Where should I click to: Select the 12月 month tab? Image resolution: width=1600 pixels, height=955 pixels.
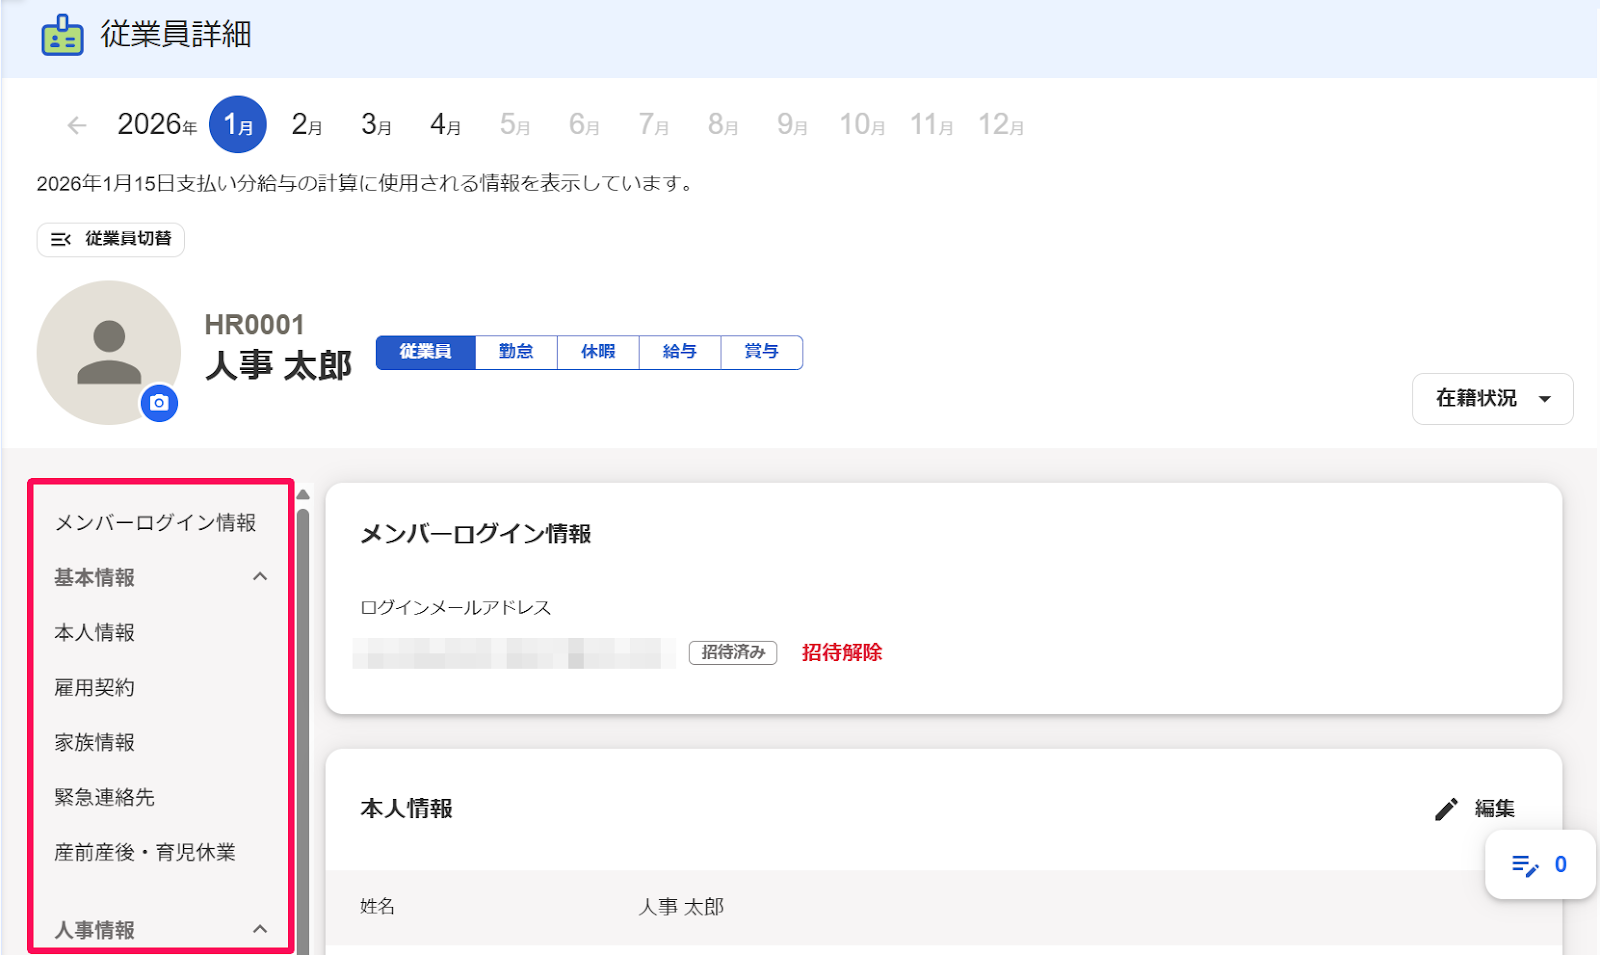[1001, 125]
